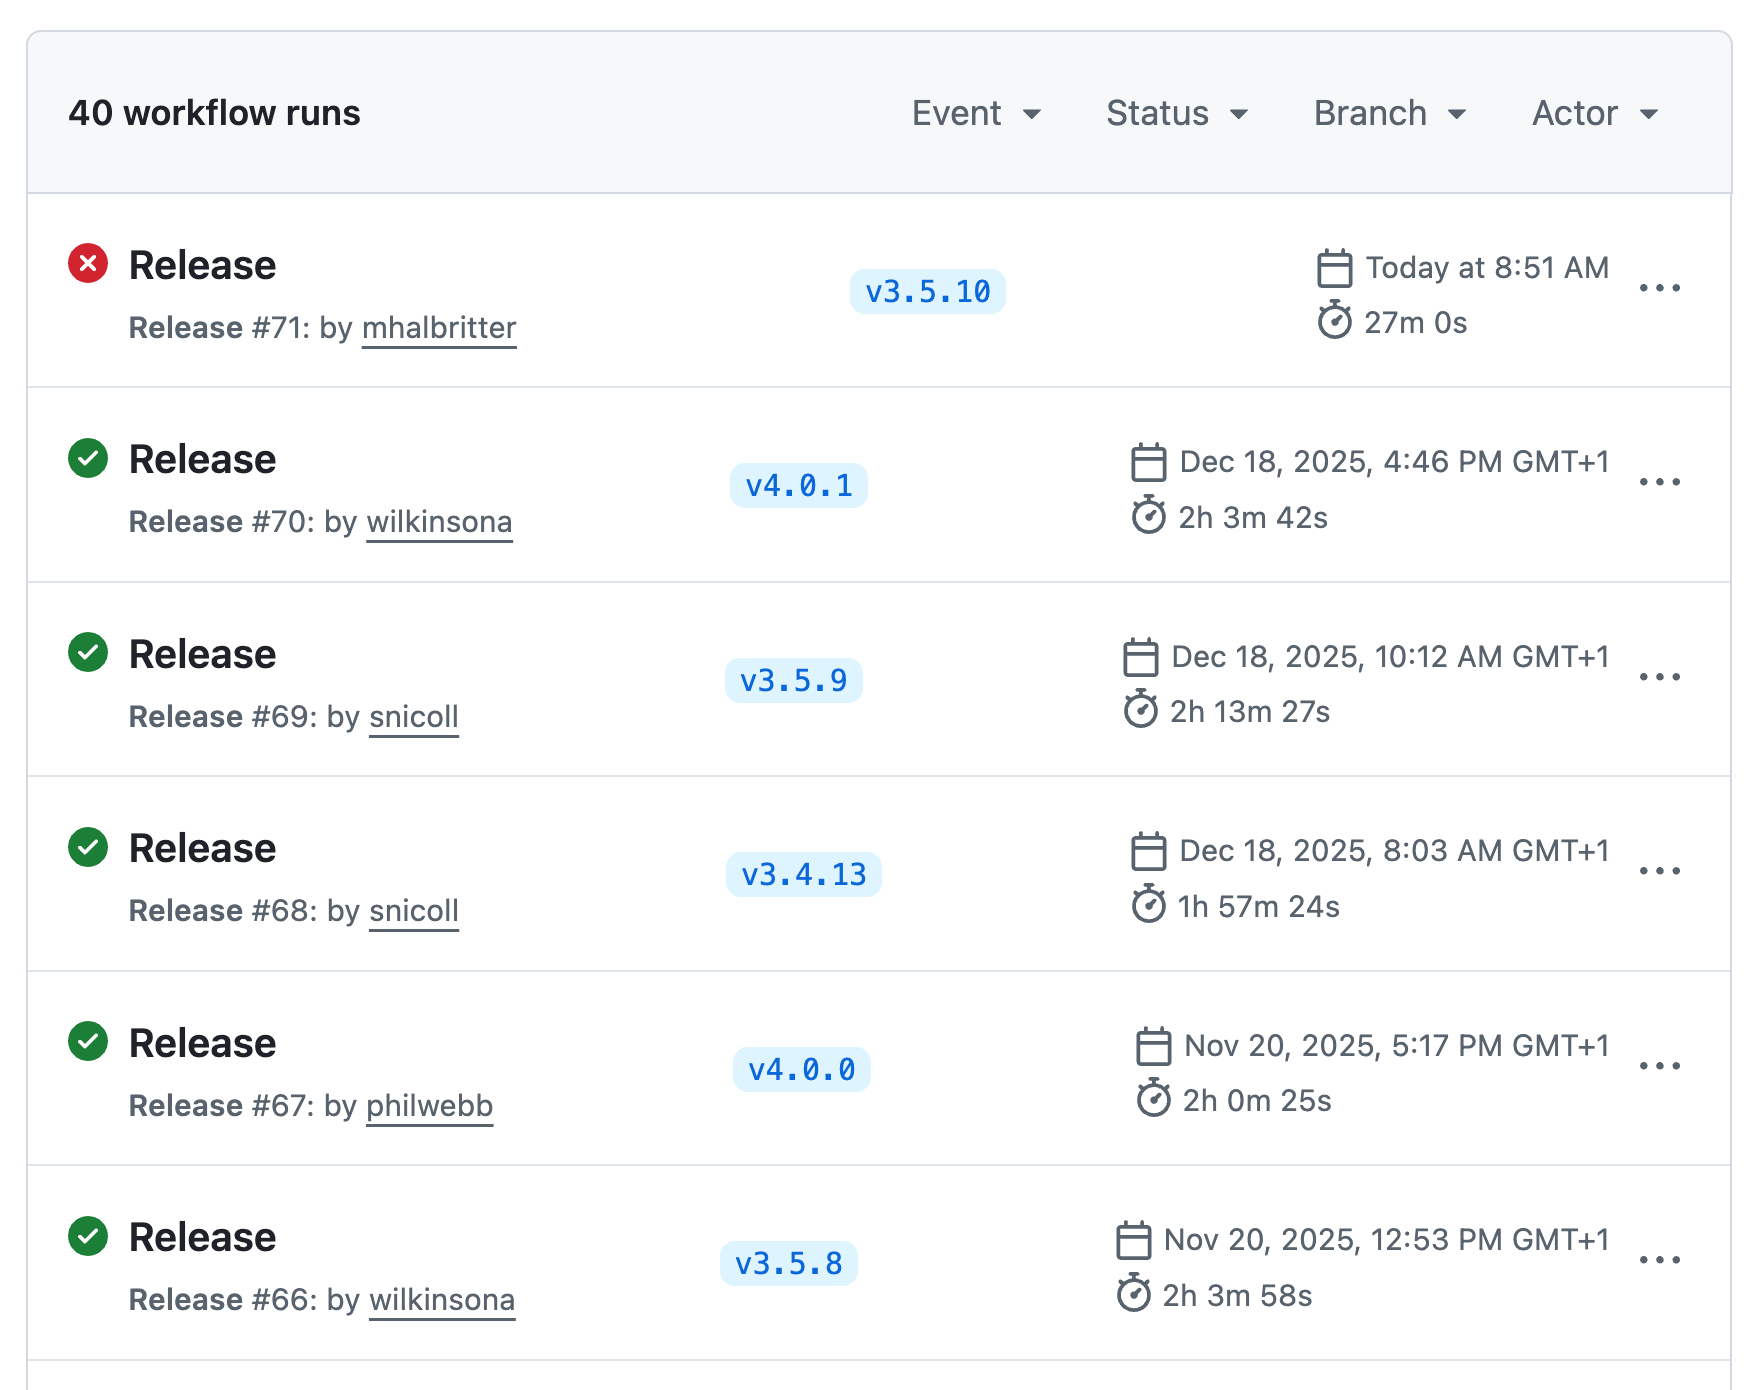
Task: Open the Release run title for #69
Action: point(202,654)
